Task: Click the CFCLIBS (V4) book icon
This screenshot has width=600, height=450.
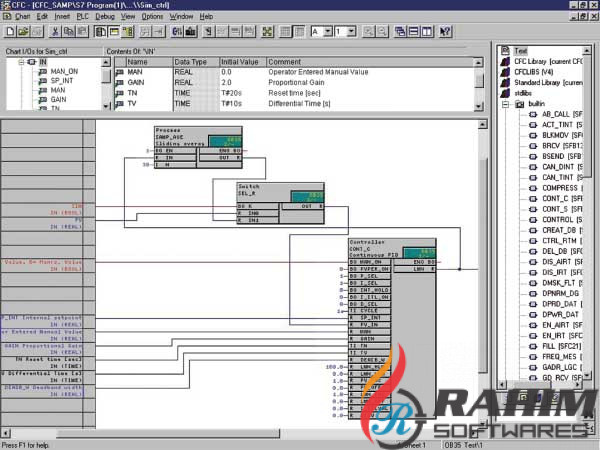Action: coord(505,72)
